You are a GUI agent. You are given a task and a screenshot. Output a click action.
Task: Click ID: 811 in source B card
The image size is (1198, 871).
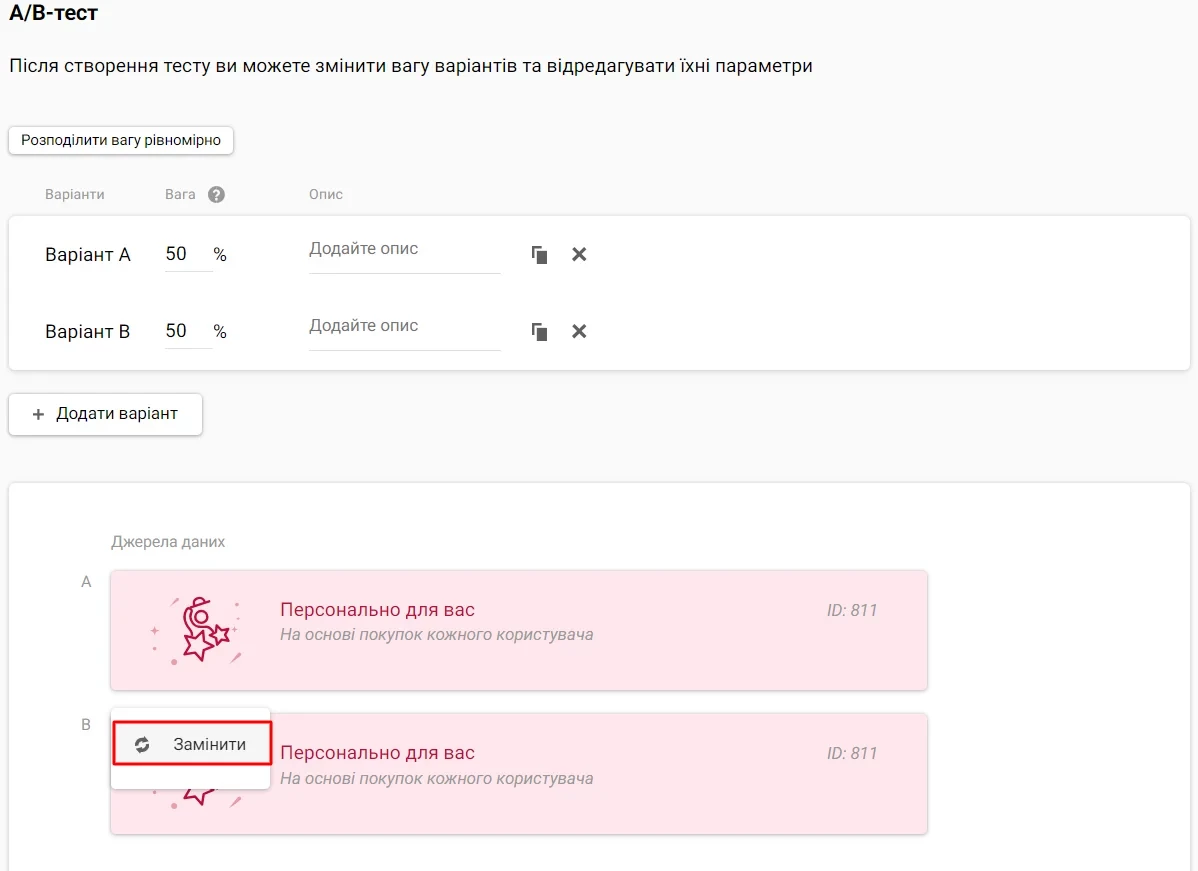click(x=852, y=753)
